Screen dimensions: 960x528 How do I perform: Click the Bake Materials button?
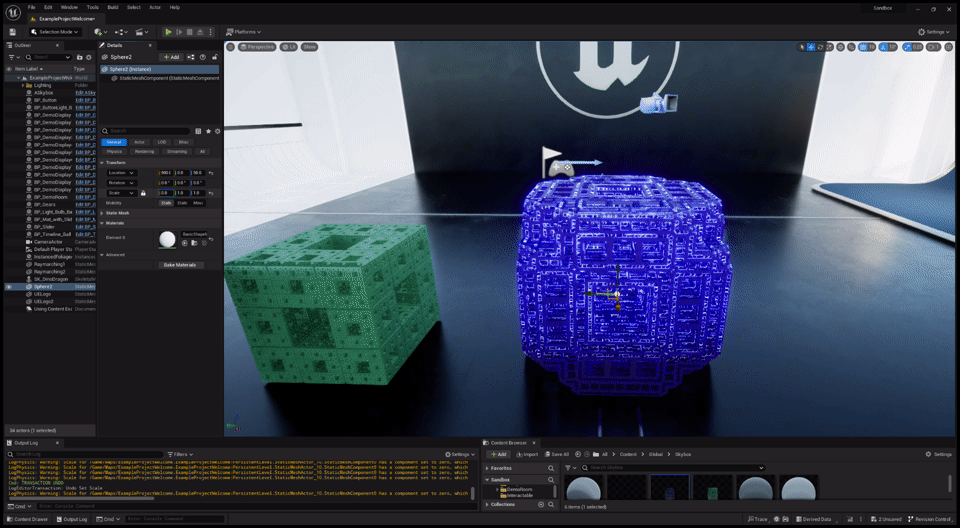pos(179,265)
